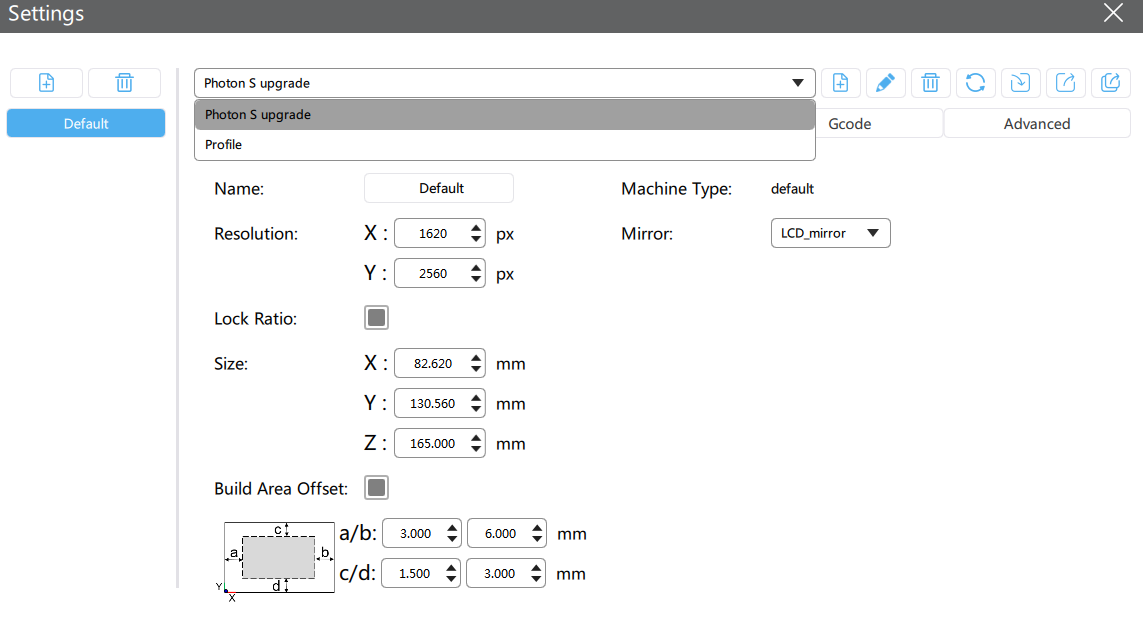The height and width of the screenshot is (620, 1143).
Task: Add a new profile next to dropdown
Action: [x=841, y=83]
